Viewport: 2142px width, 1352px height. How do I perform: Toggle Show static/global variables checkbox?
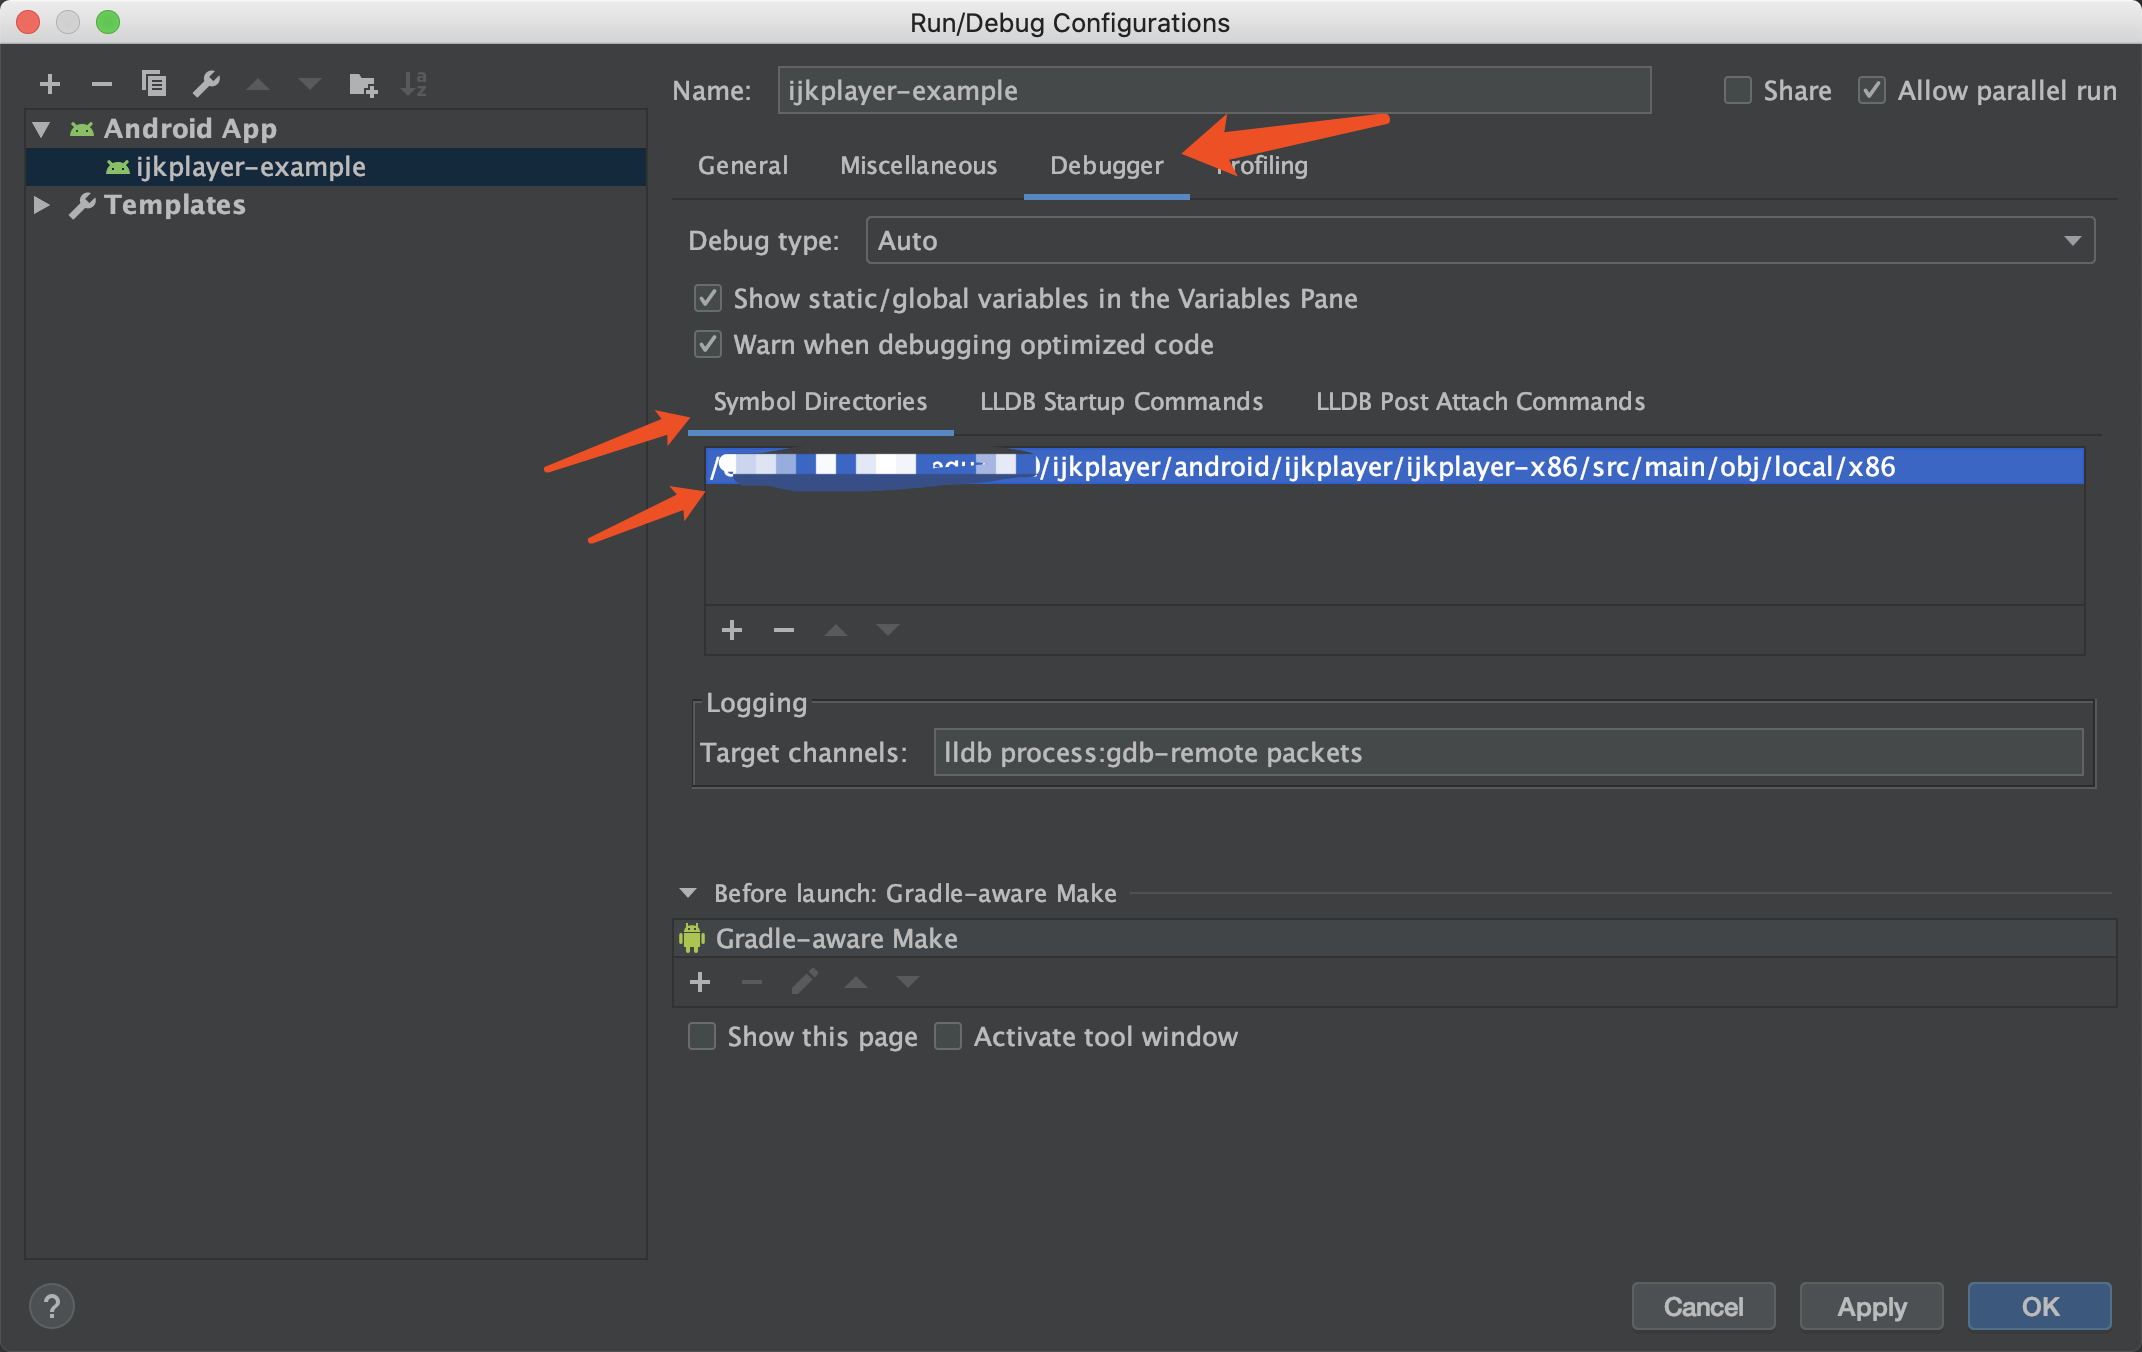[707, 299]
